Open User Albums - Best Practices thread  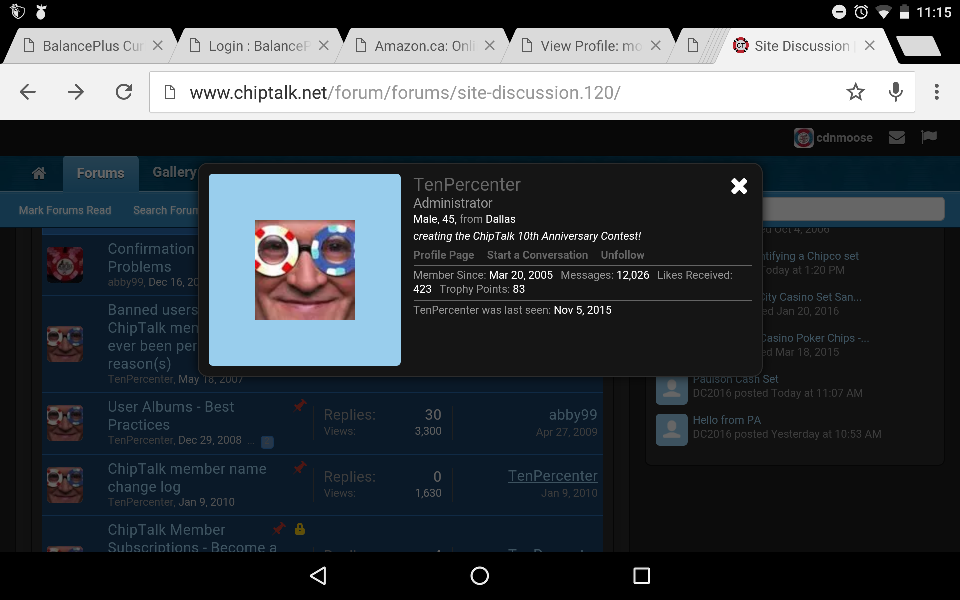point(171,416)
